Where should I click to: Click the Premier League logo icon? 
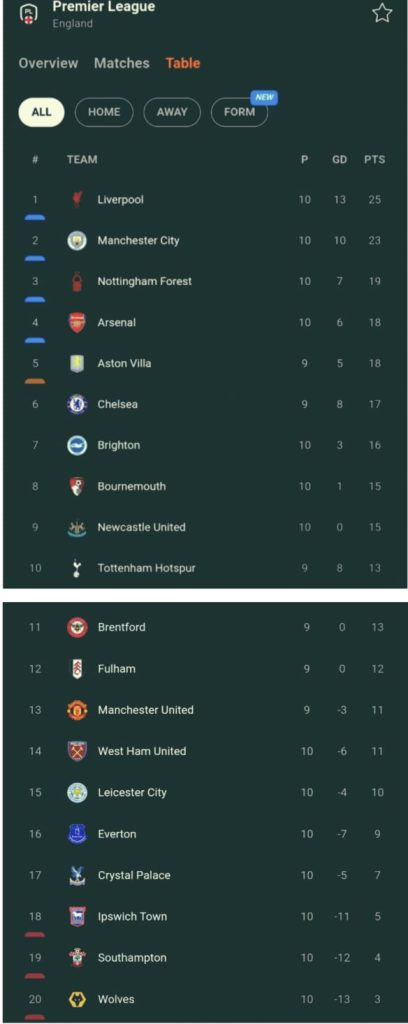point(28,13)
